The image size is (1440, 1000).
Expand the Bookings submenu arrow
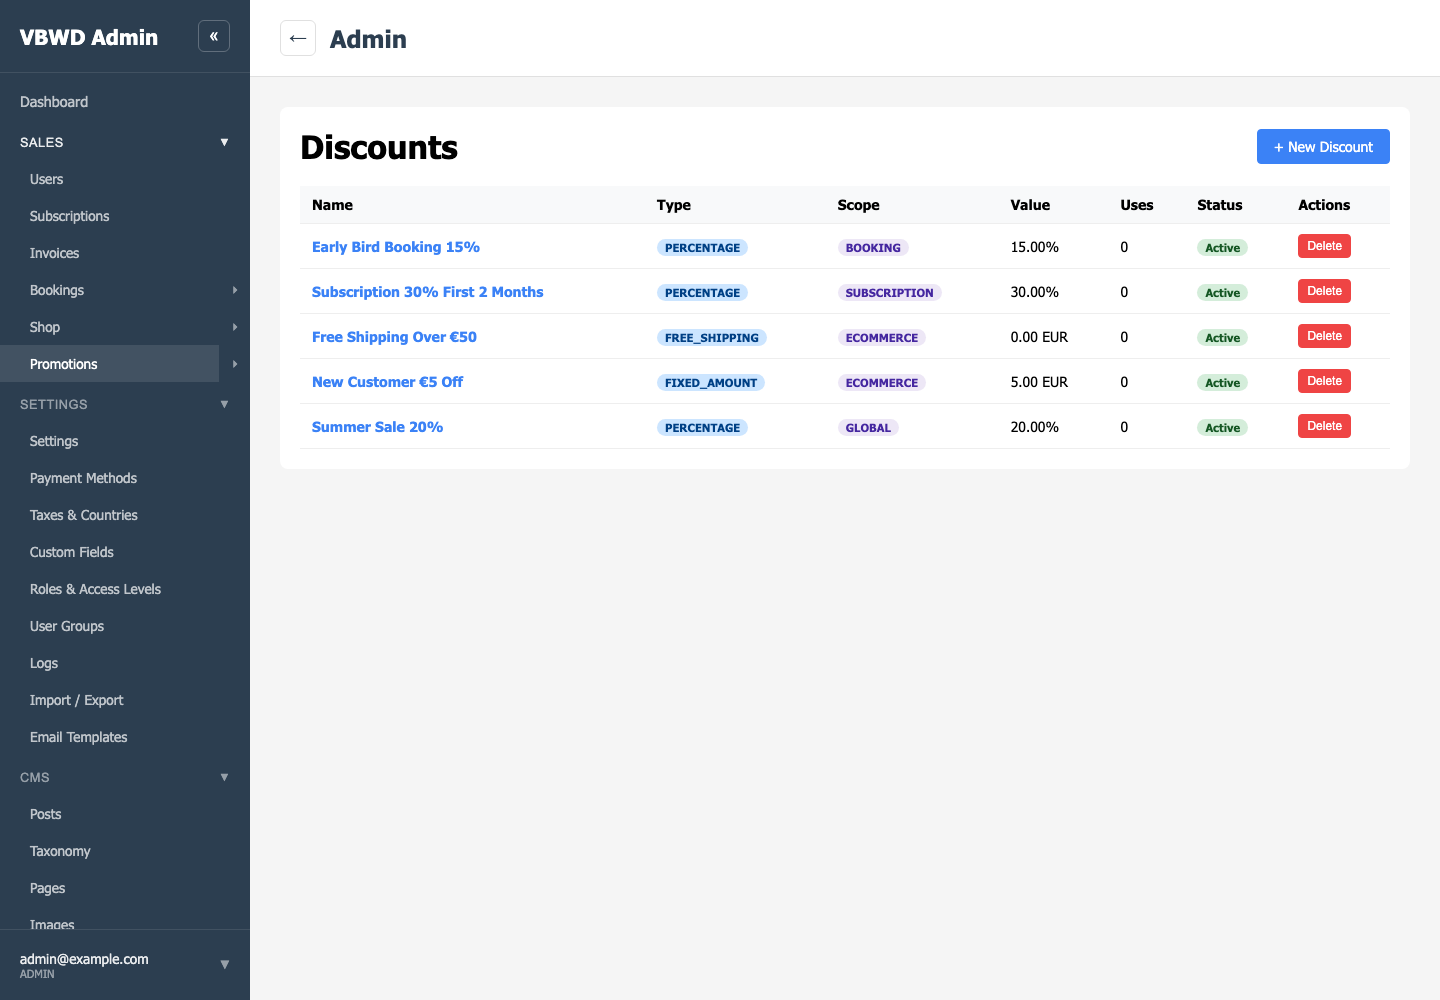(235, 290)
